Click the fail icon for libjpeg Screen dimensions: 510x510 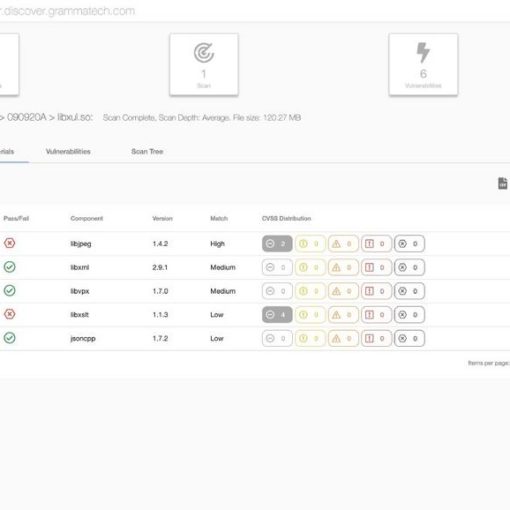click(x=10, y=243)
